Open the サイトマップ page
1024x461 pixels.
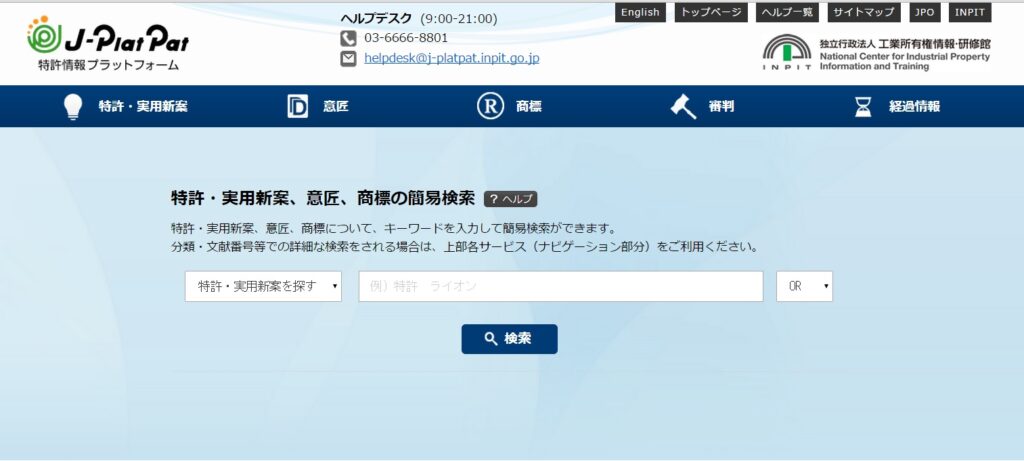point(865,12)
